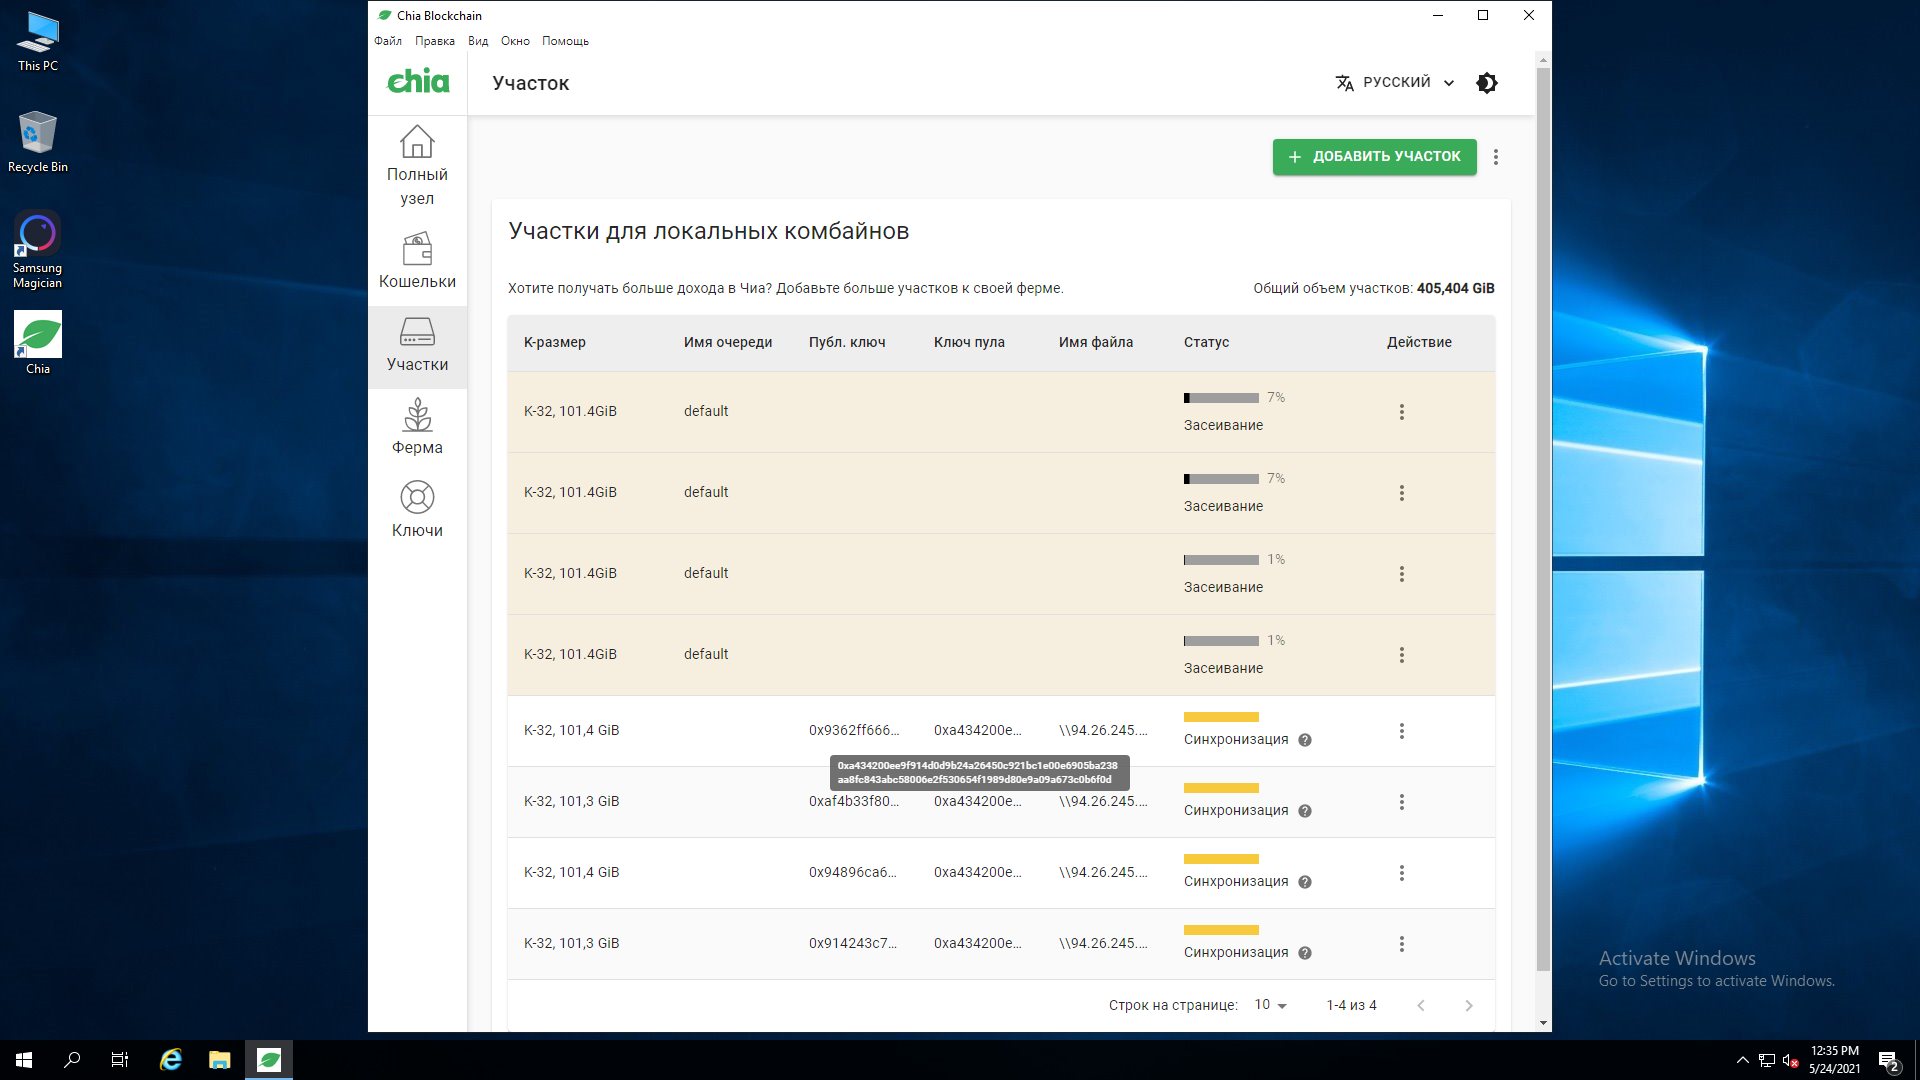1920x1080 pixels.
Task: Open the Окно menu
Action: (x=515, y=41)
